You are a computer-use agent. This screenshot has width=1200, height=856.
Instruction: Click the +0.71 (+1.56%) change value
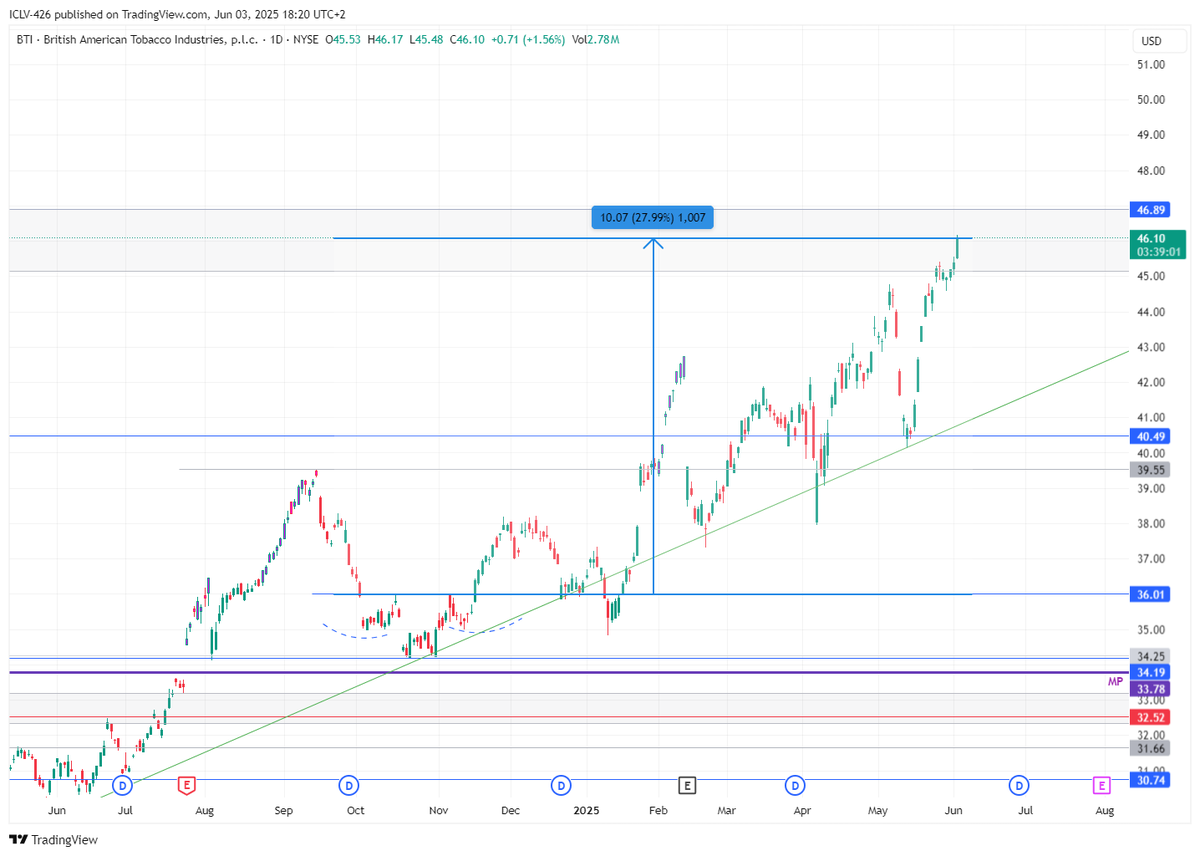pos(527,40)
